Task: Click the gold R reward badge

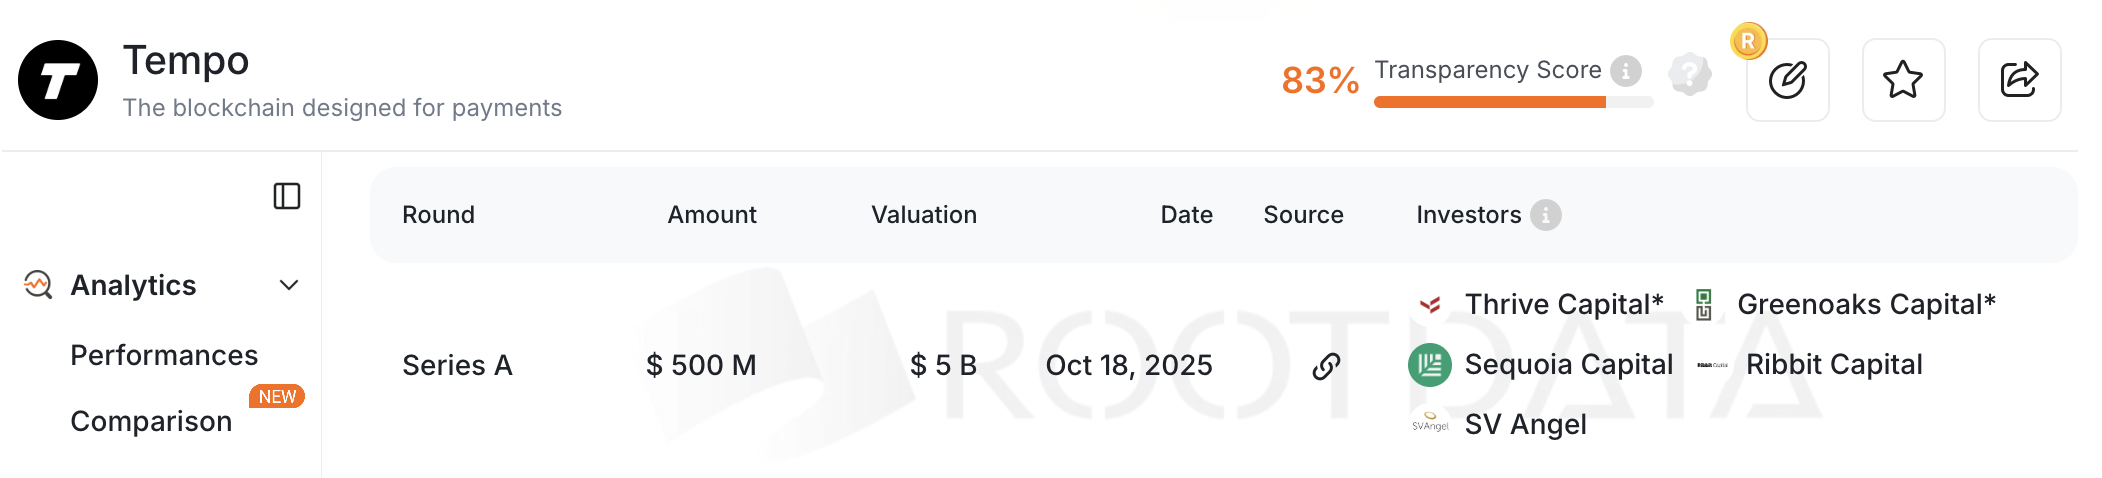Action: [1748, 41]
